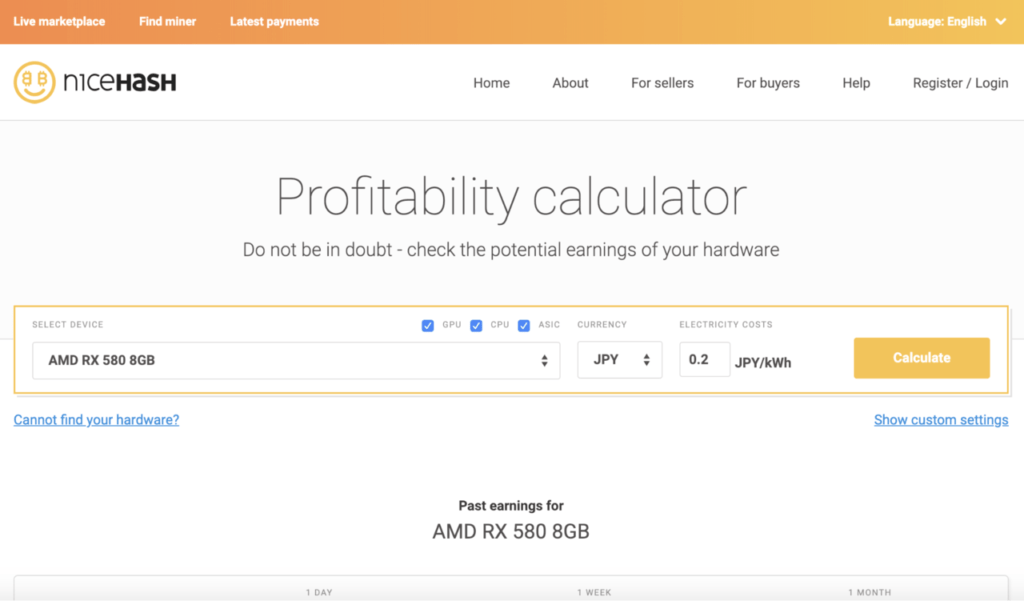
Task: Open the Help menu item
Action: tap(856, 83)
